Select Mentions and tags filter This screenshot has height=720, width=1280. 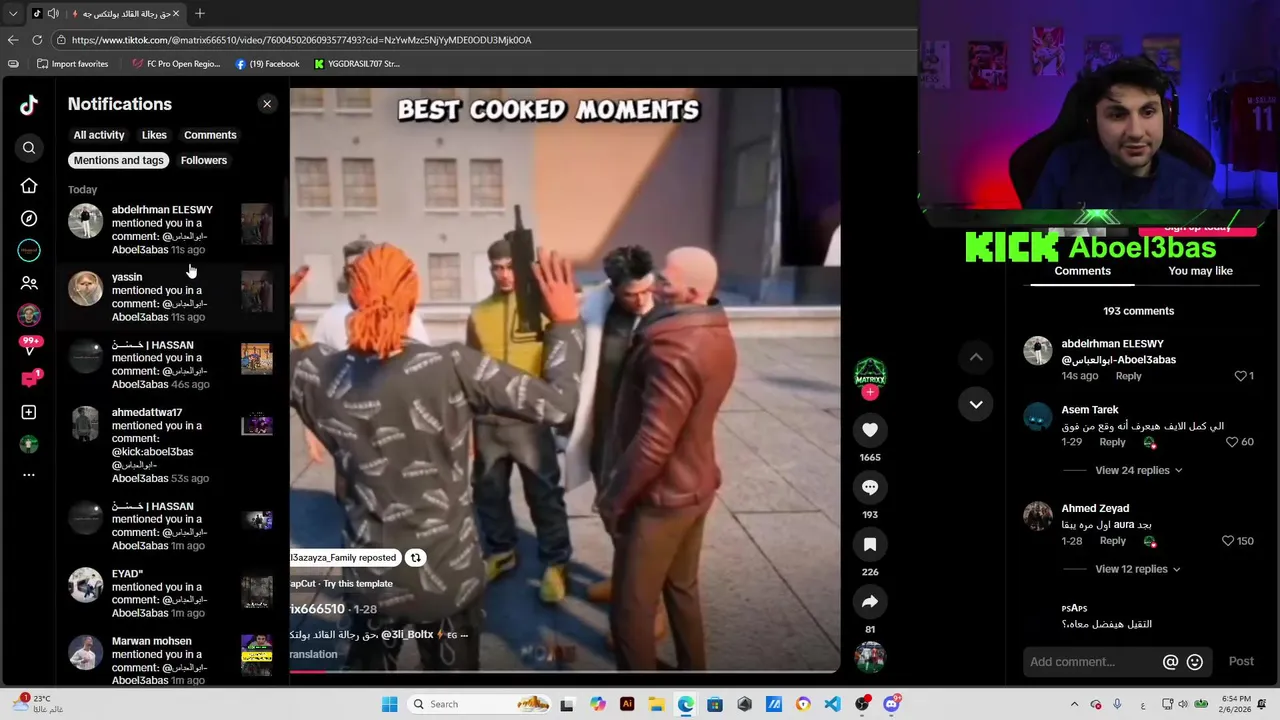click(118, 160)
